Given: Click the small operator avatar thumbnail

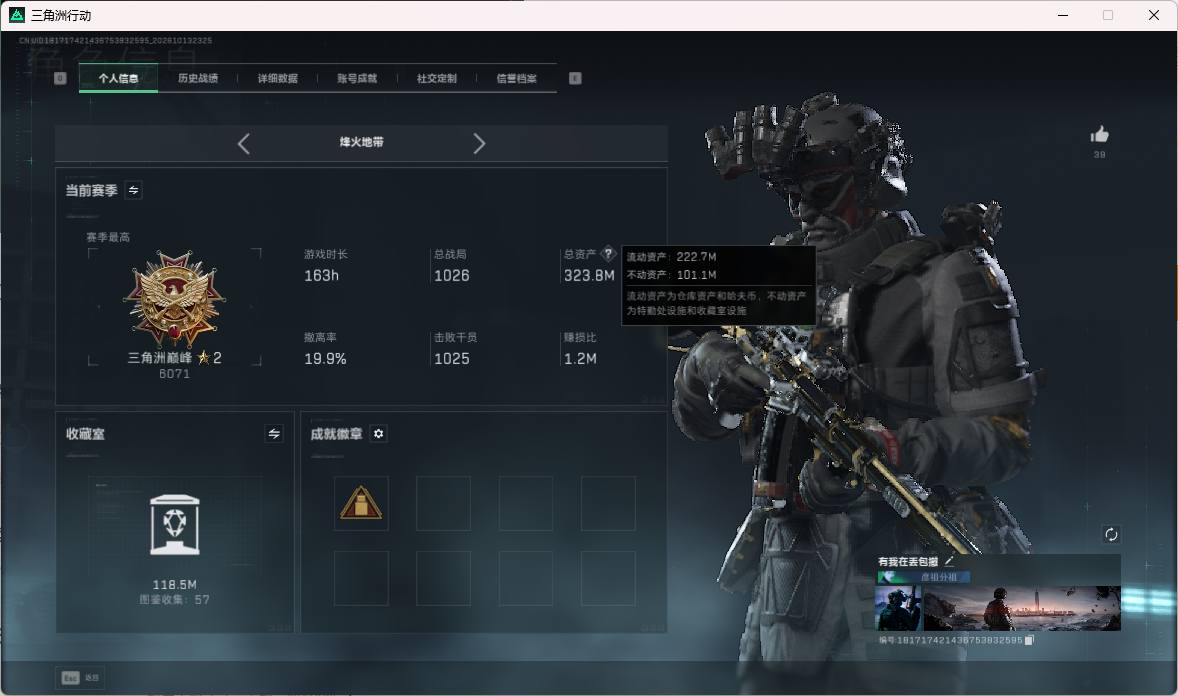Looking at the screenshot, I should tap(899, 608).
